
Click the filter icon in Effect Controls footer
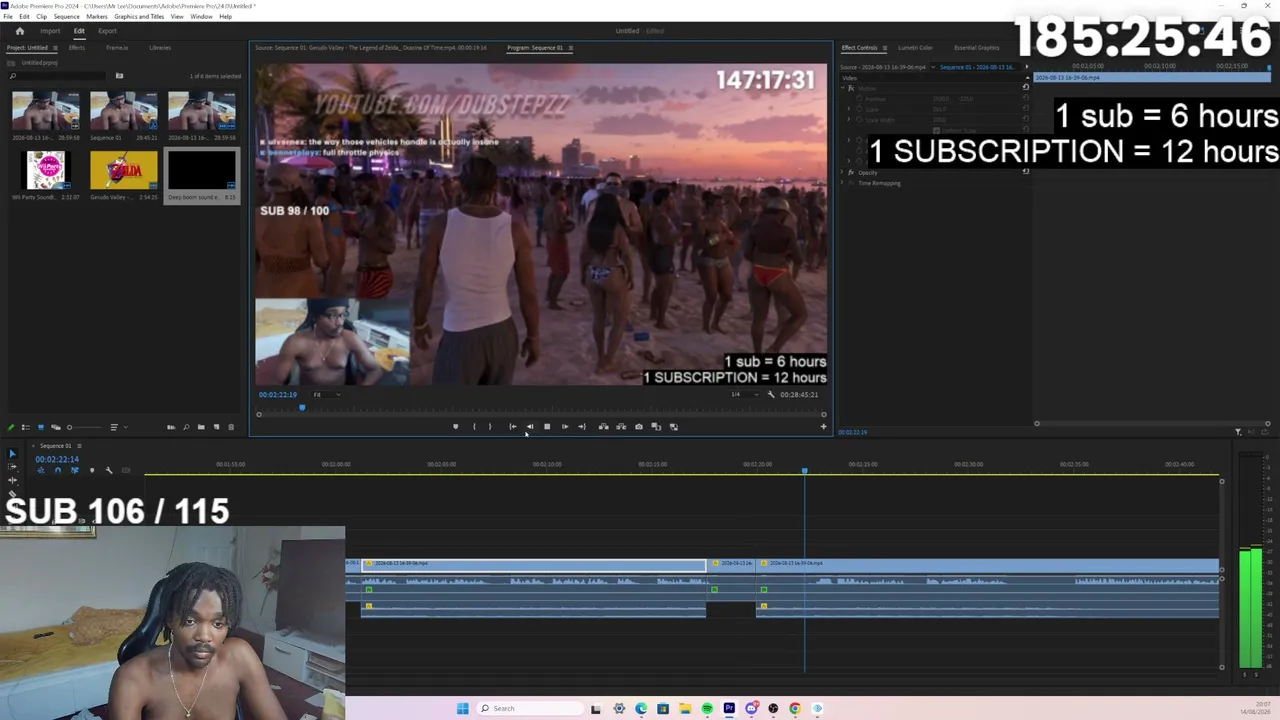[x=1238, y=432]
